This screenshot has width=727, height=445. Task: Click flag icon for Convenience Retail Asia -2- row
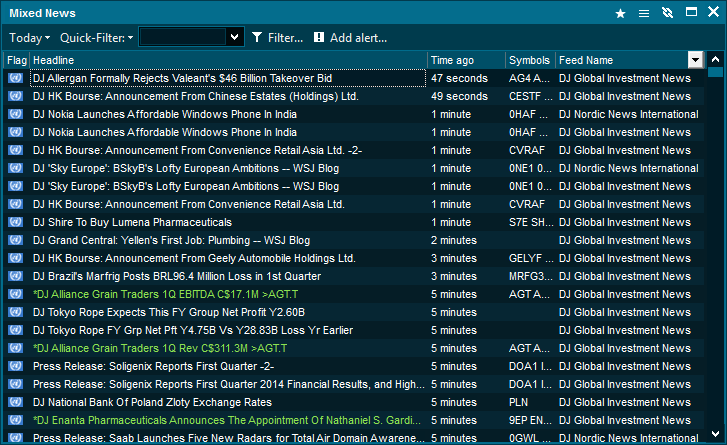[15, 150]
